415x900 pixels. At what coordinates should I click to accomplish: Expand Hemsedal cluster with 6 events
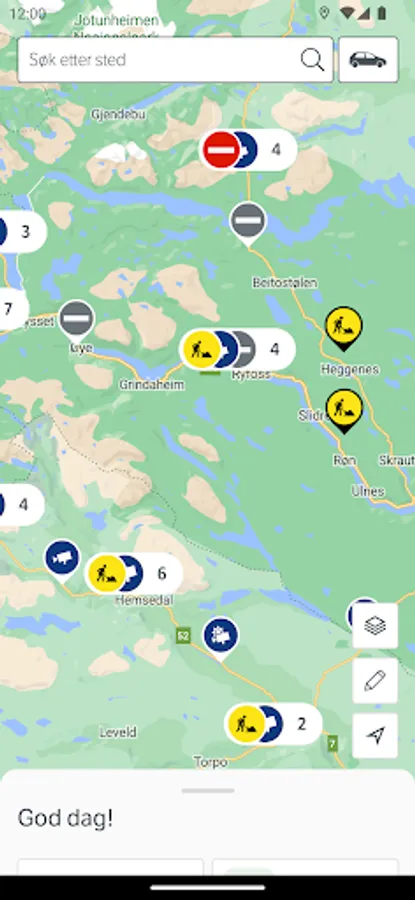[134, 573]
